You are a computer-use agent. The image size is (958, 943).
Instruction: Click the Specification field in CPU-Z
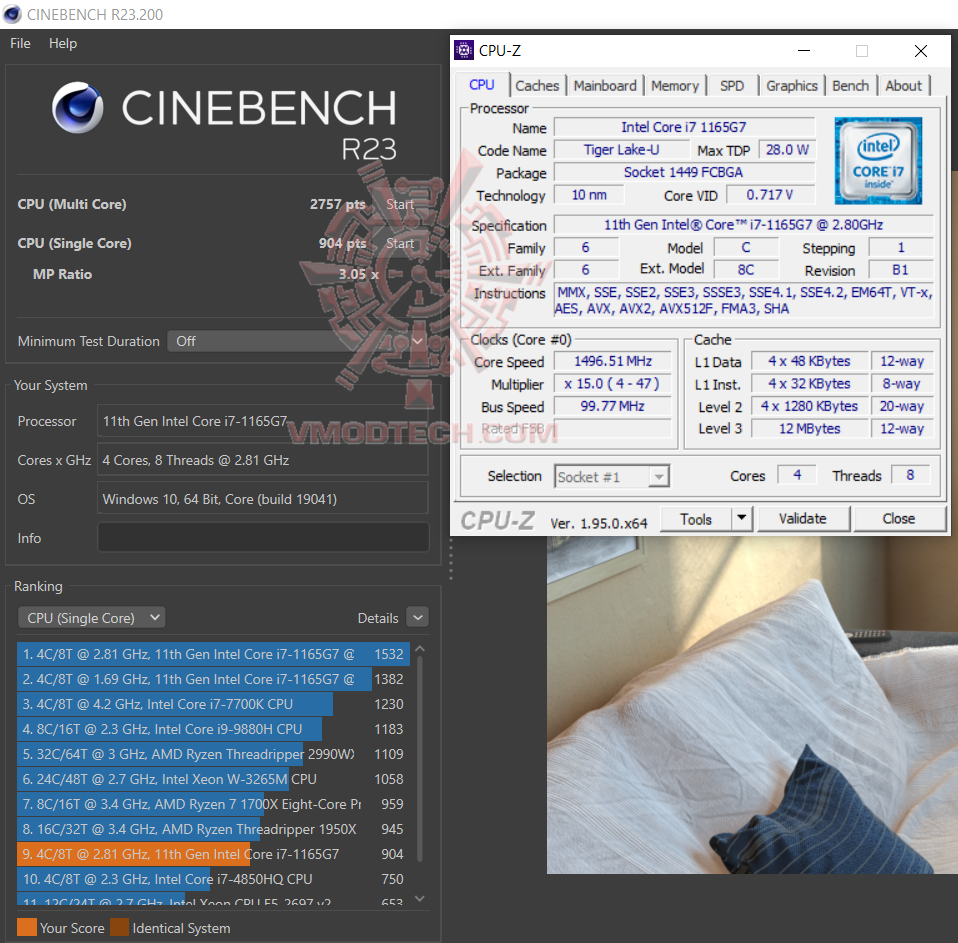pos(744,225)
